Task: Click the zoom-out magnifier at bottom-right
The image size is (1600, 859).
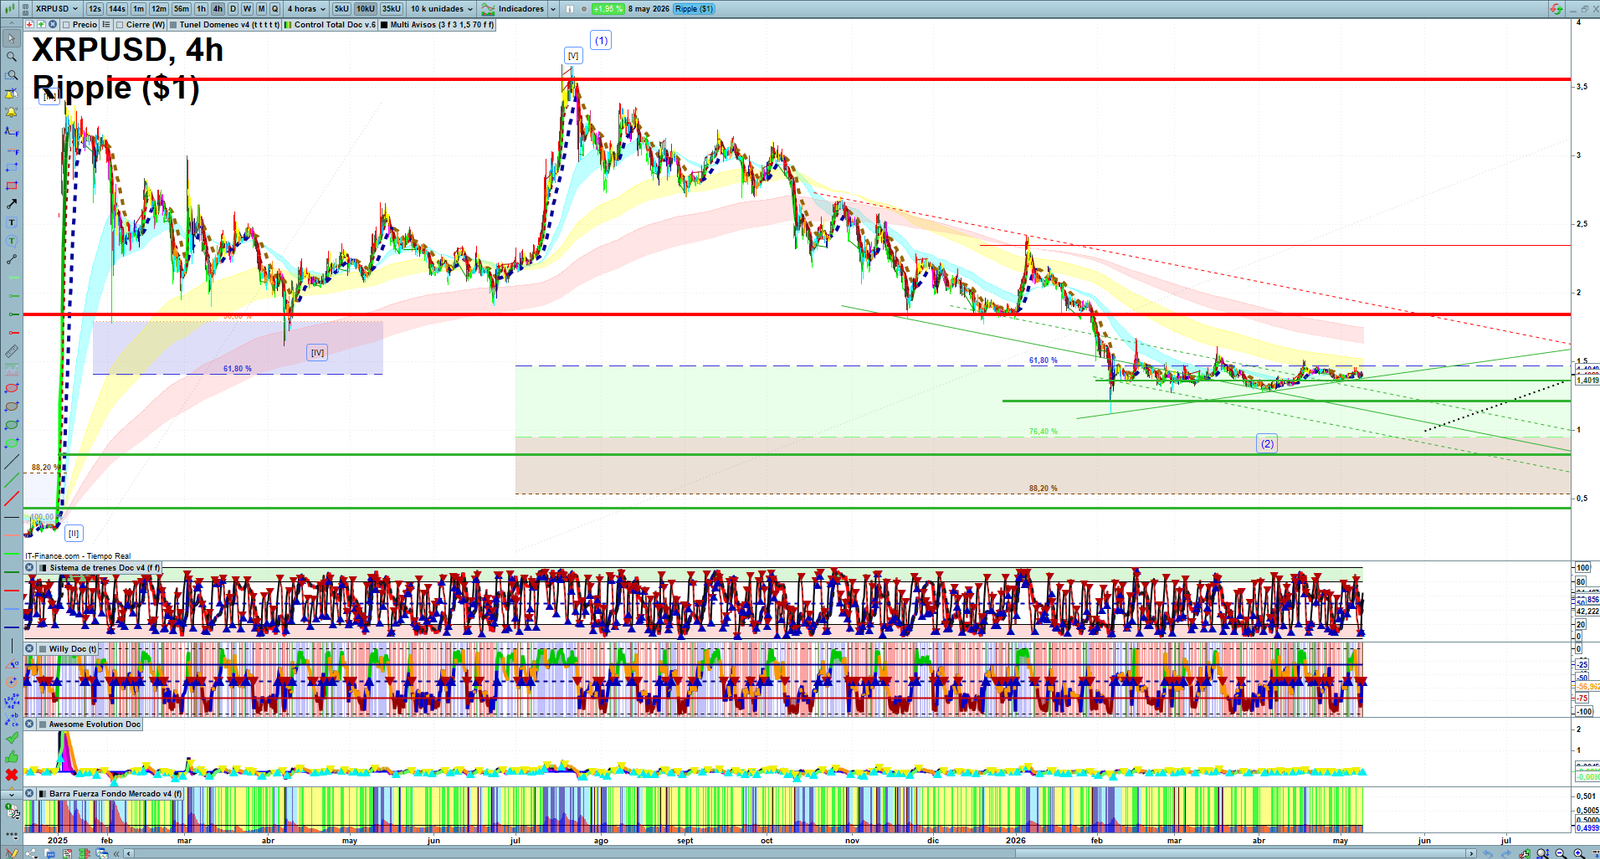Action: coord(1561,853)
